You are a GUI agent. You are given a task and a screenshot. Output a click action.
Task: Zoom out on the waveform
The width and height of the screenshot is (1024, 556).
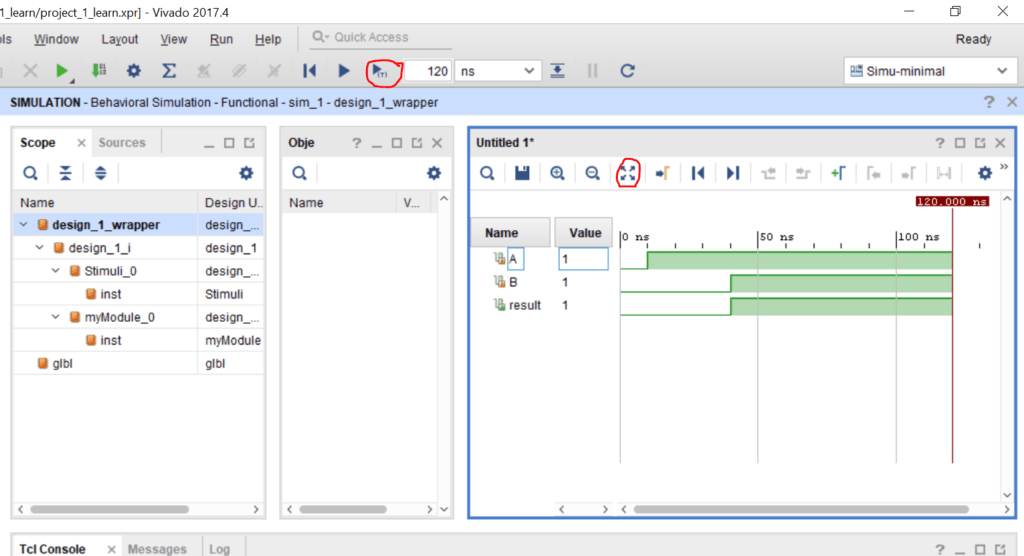click(x=592, y=173)
